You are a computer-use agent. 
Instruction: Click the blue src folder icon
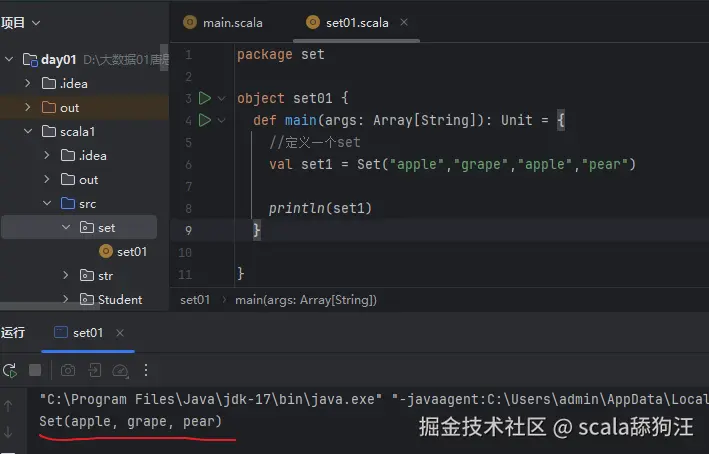68,203
